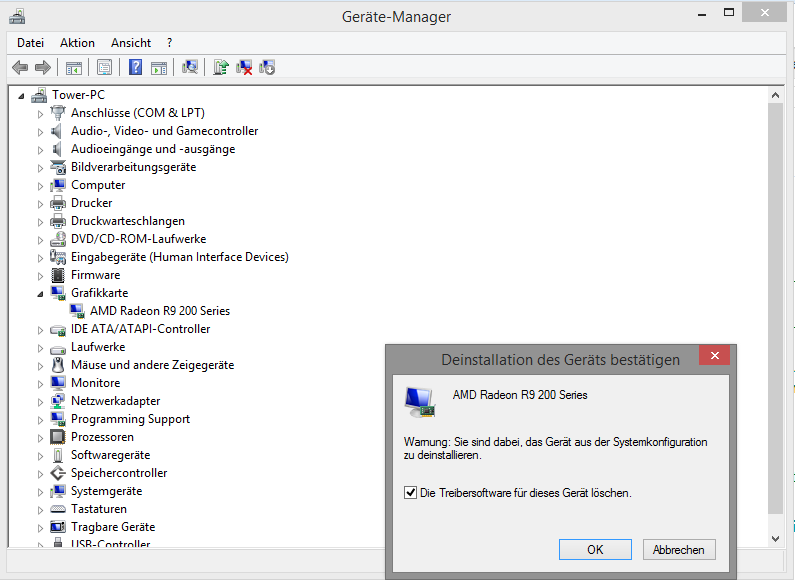Uncheck the Treibersoftware löschen checkbox
Viewport: 795px width, 580px height.
click(x=410, y=492)
